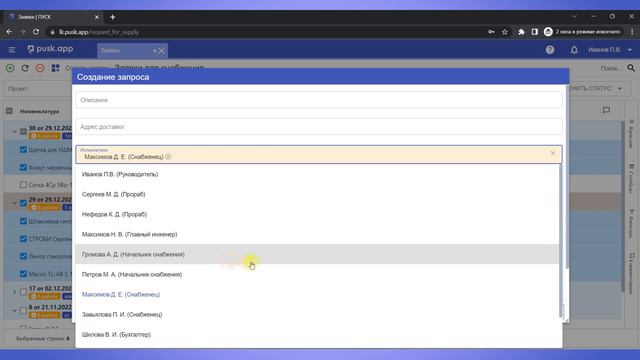
Task: Toggle checkbox for request 29 от 29.12
Action: point(23,203)
